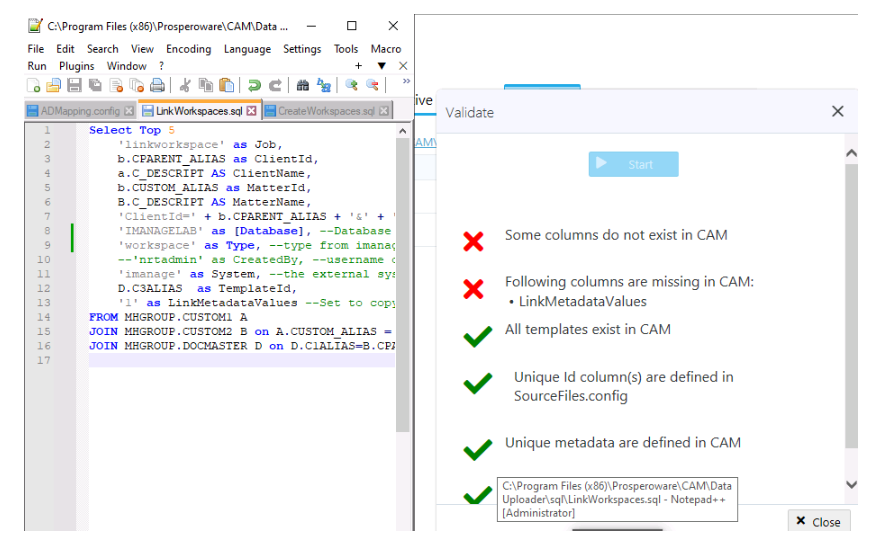Close the CreateWorkspaces.sql tab
This screenshot has height=543, width=883.
[x=383, y=111]
